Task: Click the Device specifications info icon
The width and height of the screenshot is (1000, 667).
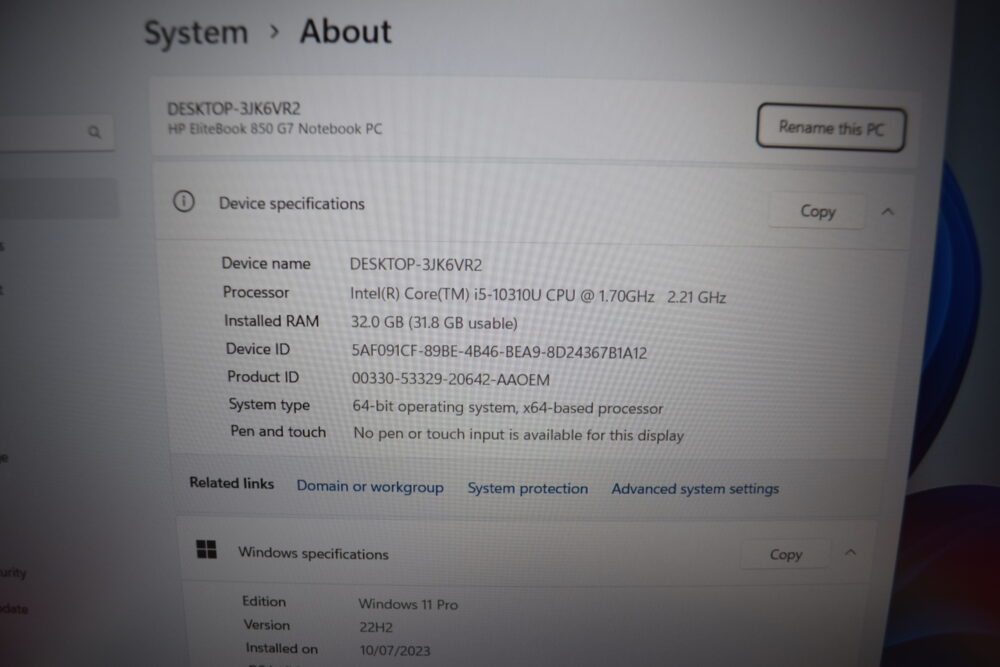Action: pyautogui.click(x=184, y=202)
